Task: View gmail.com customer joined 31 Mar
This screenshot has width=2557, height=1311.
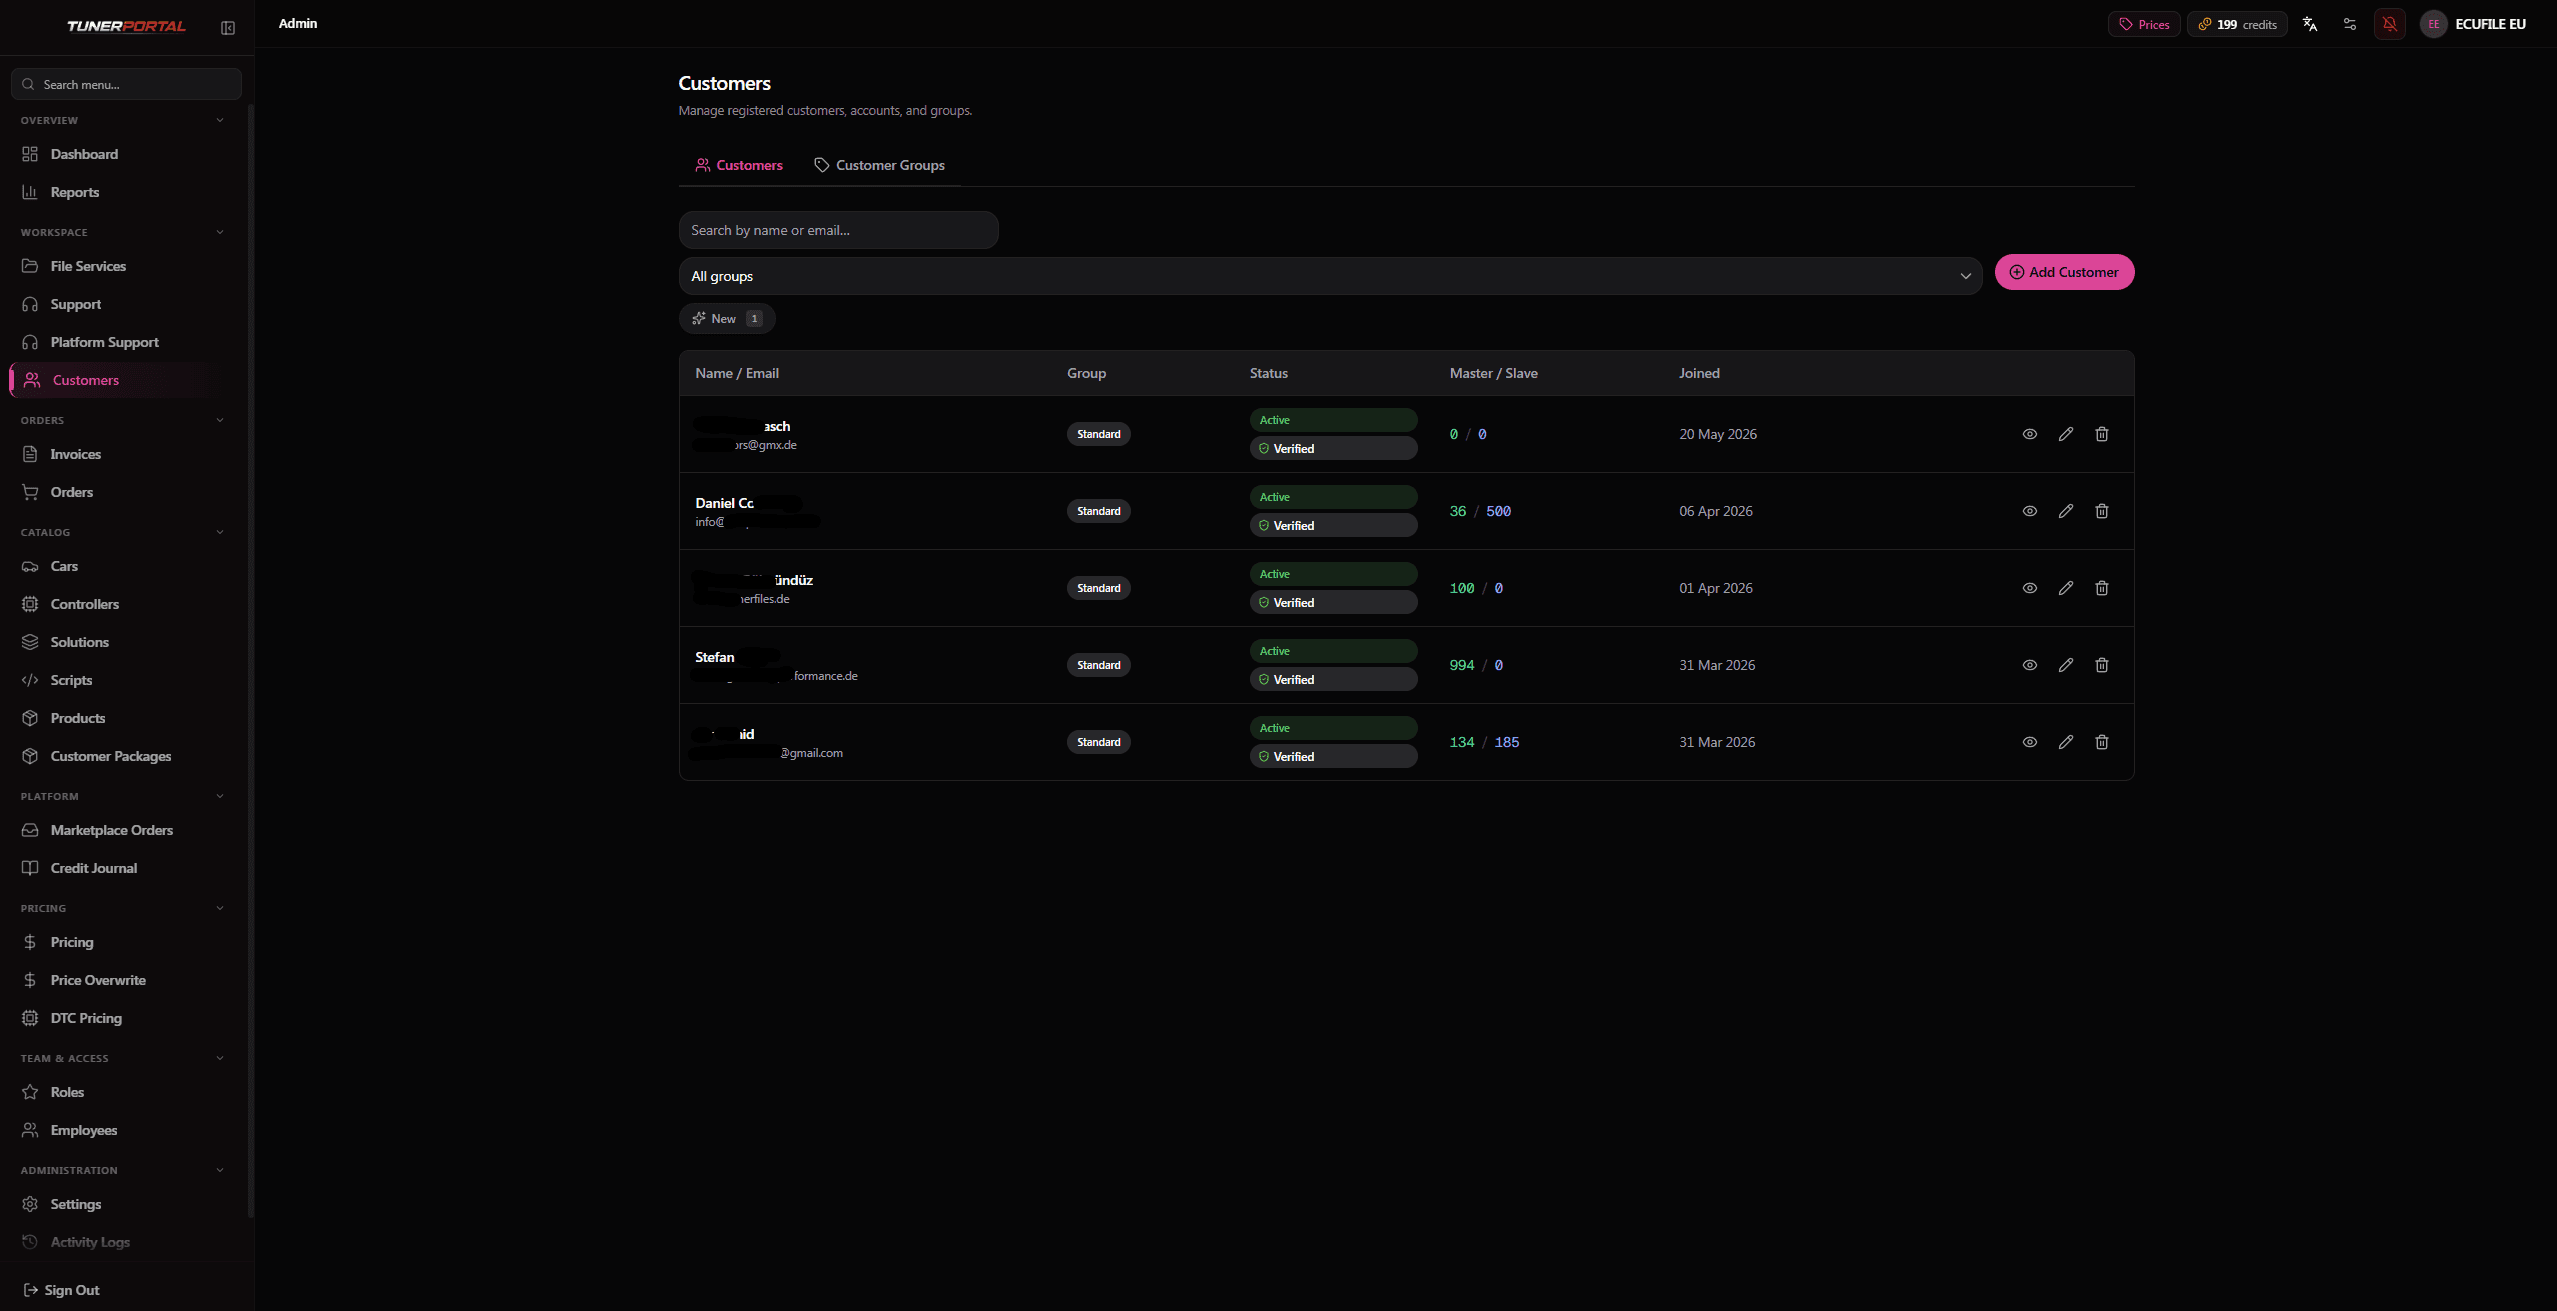Action: pos(2030,742)
